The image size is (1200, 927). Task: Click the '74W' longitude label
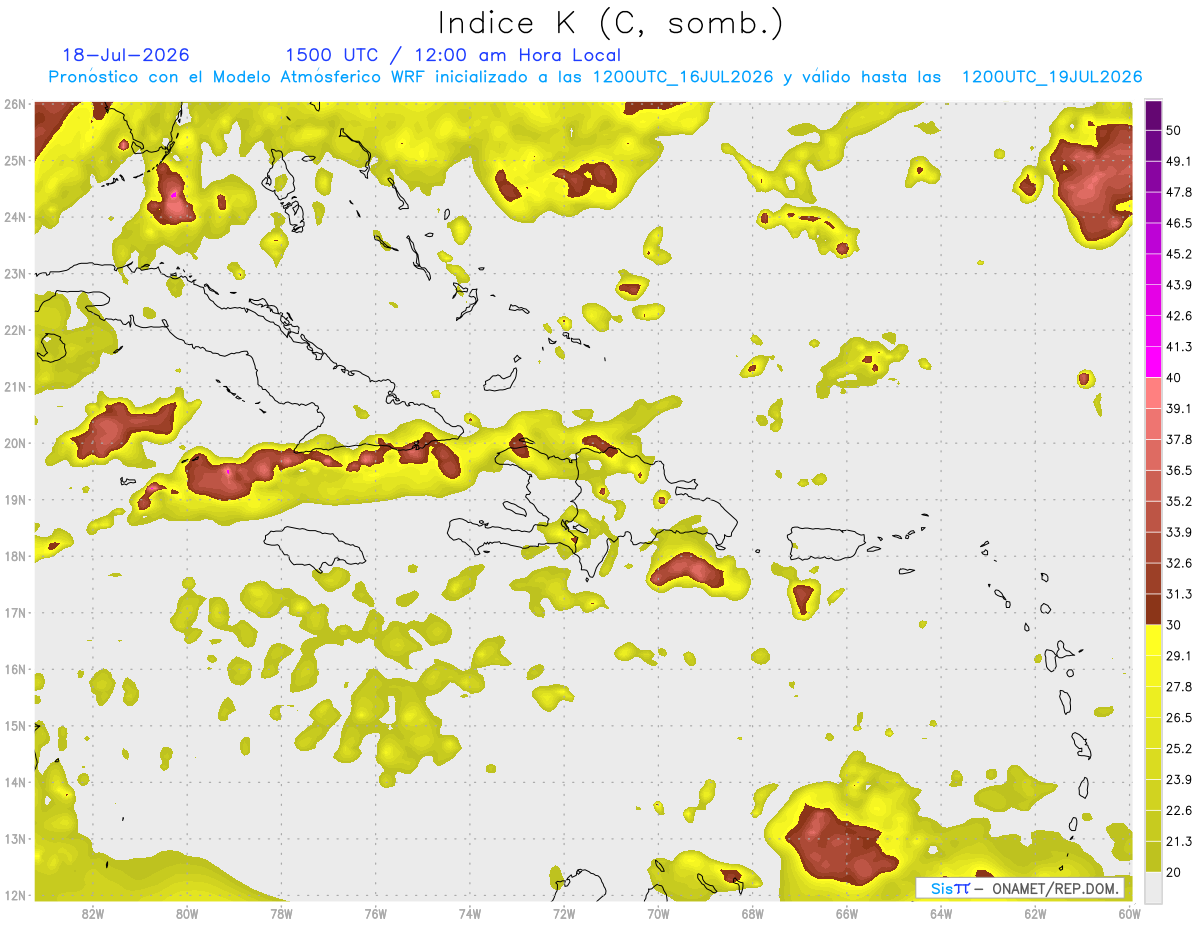[x=470, y=914]
